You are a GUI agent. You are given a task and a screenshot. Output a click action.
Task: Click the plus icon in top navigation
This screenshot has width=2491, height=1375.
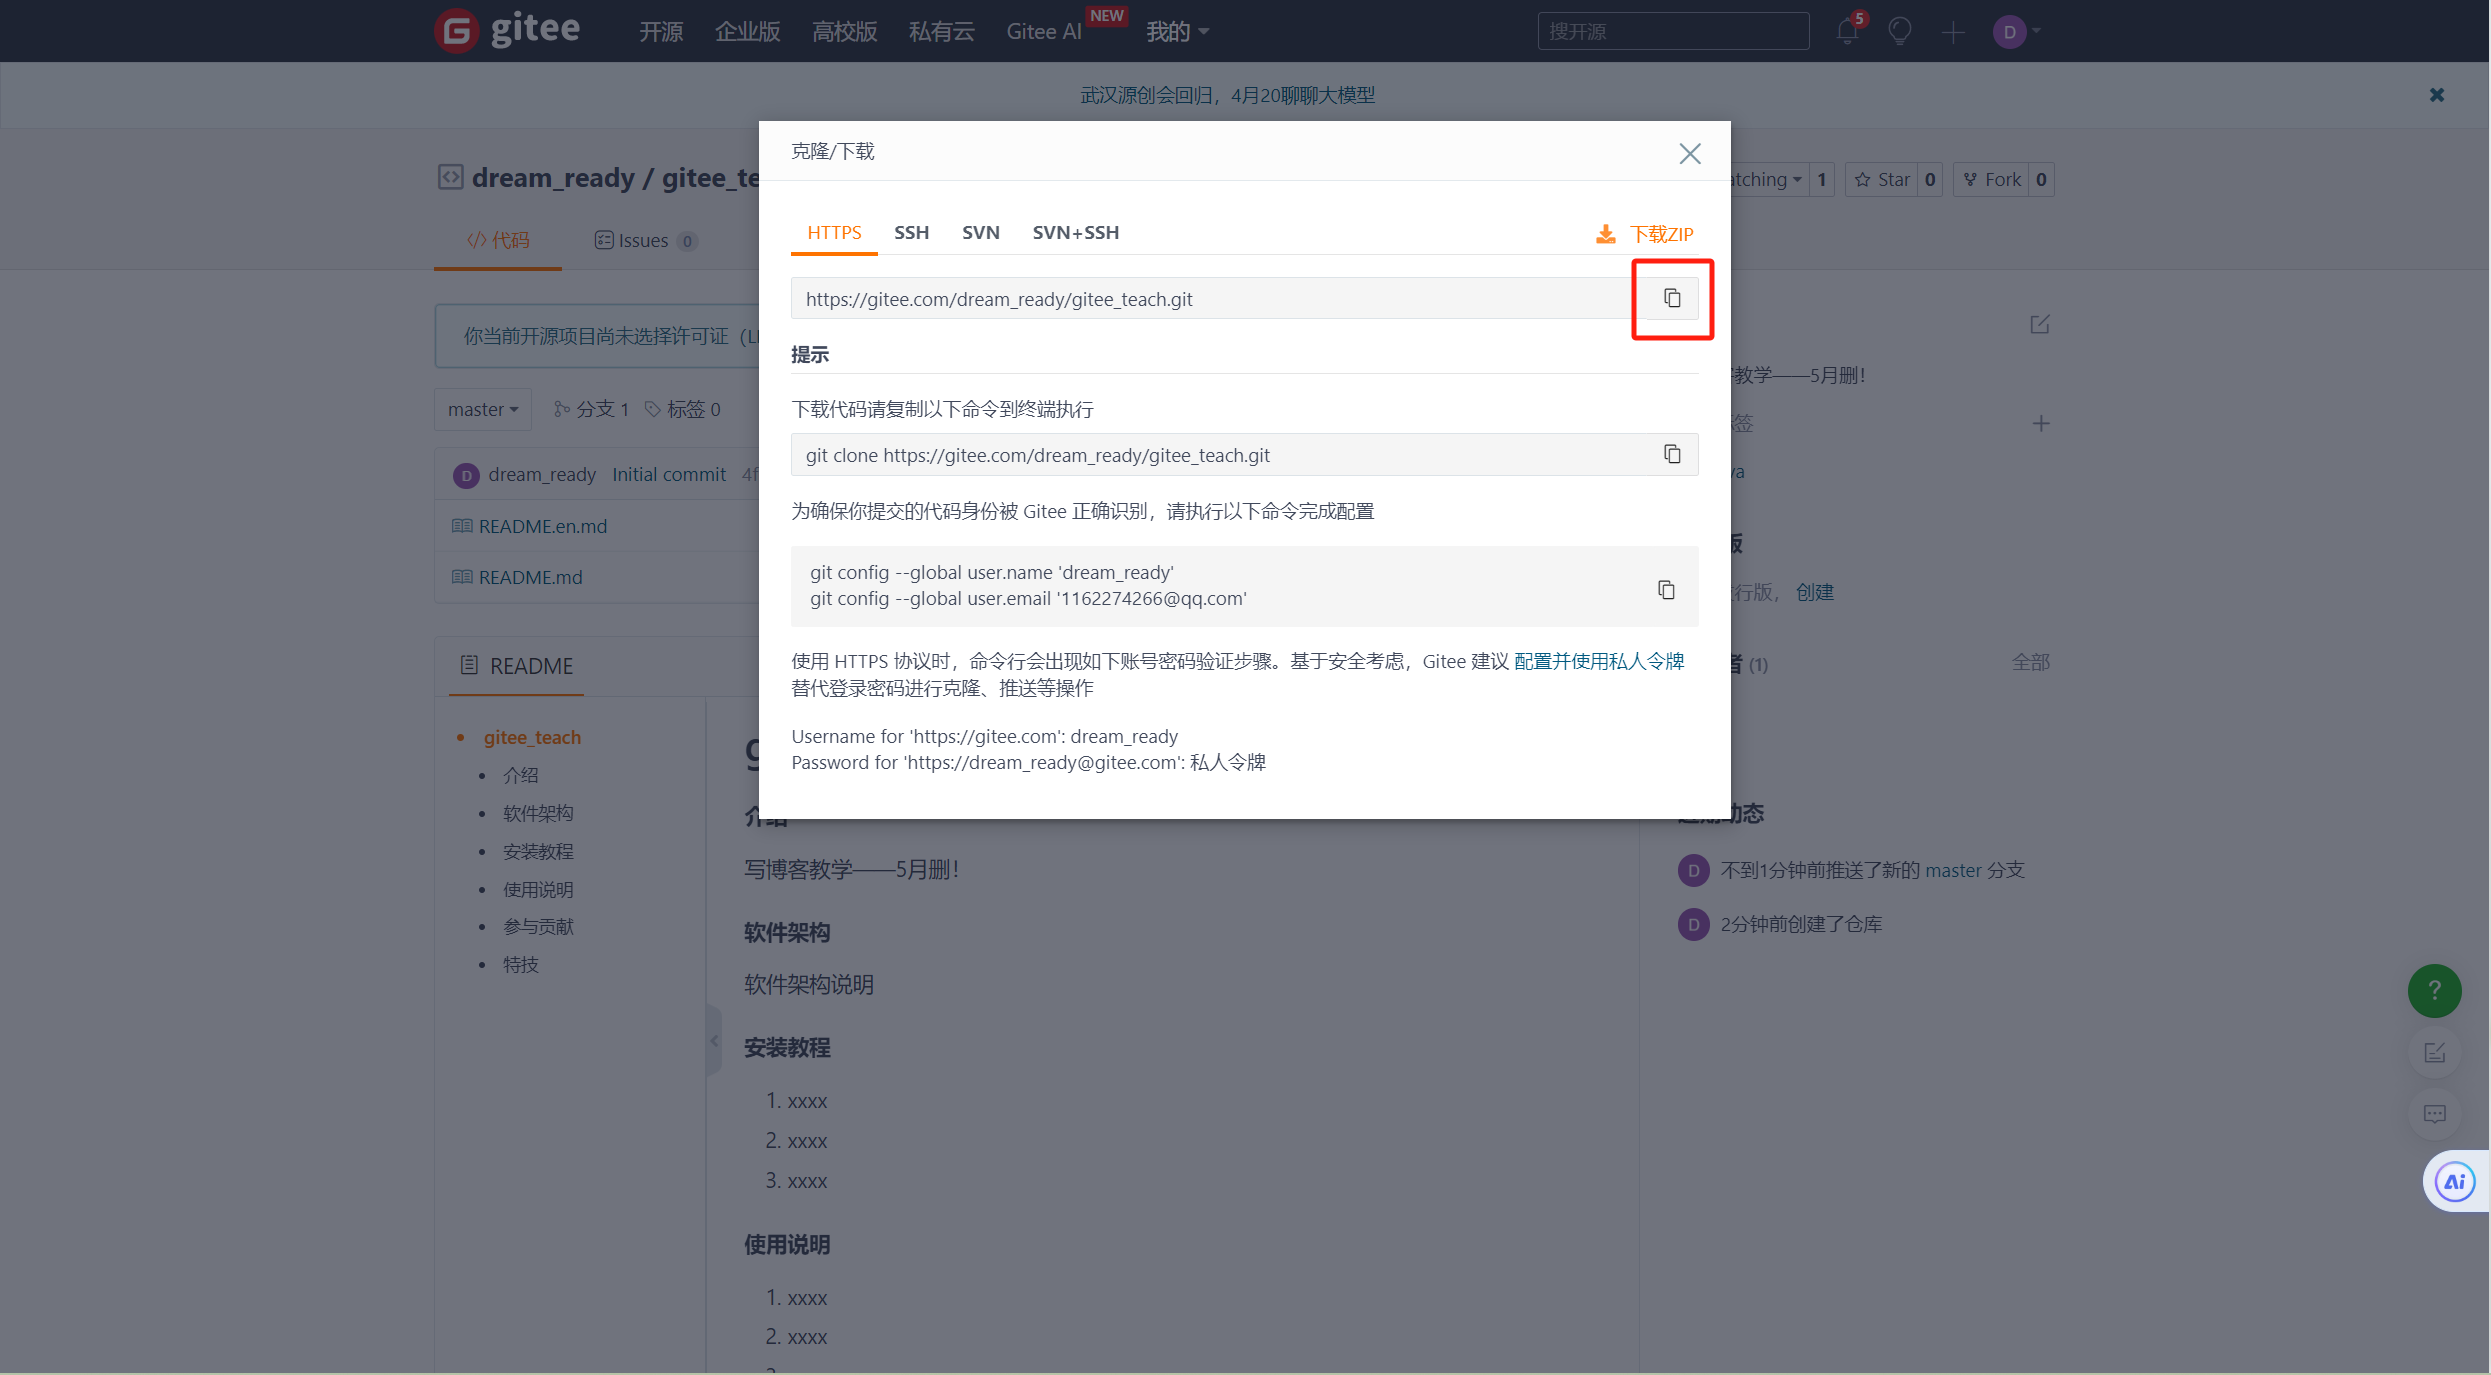[1952, 32]
